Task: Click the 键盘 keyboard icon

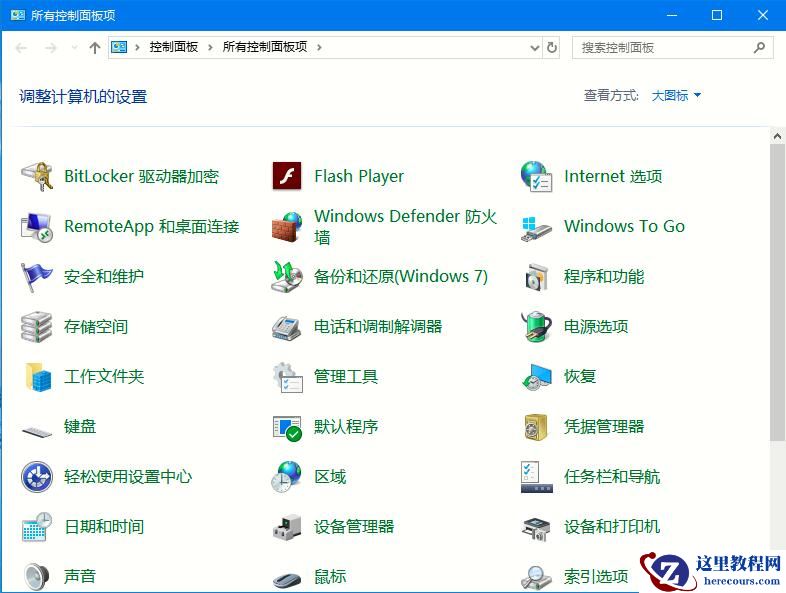Action: pos(37,431)
